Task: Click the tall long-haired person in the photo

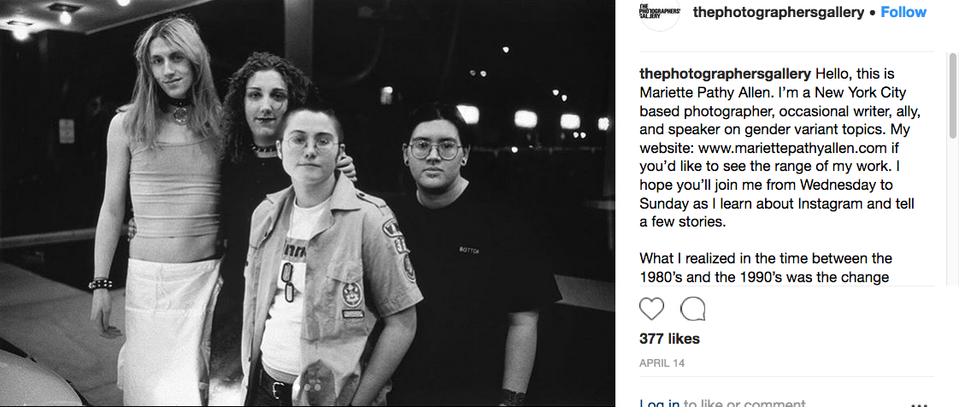Action: tap(164, 202)
